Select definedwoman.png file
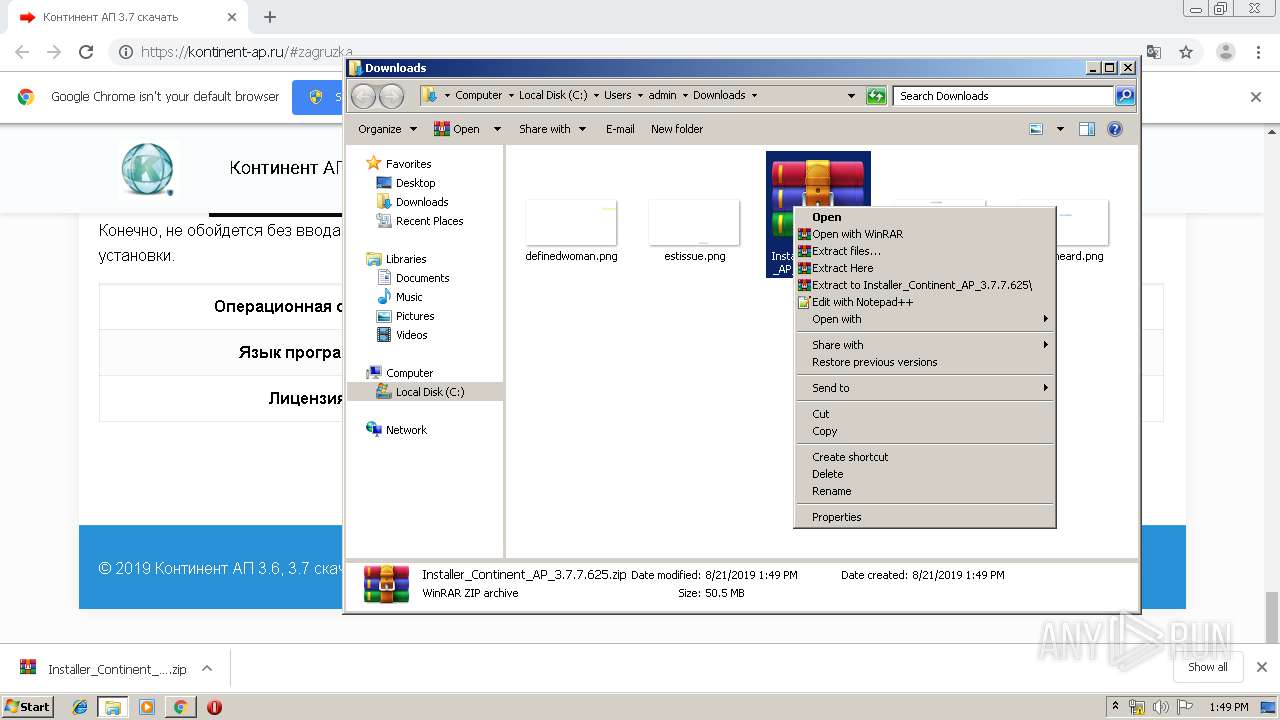 [x=571, y=230]
